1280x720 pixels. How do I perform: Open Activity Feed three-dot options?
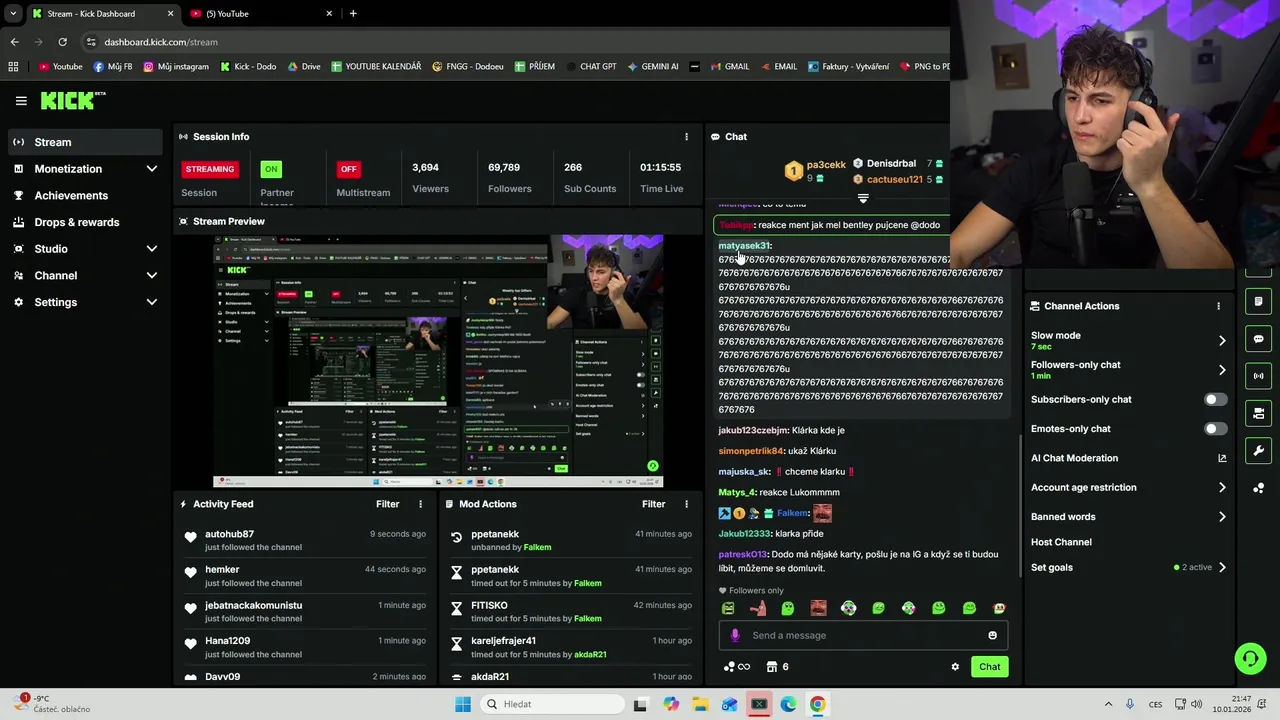pos(420,504)
